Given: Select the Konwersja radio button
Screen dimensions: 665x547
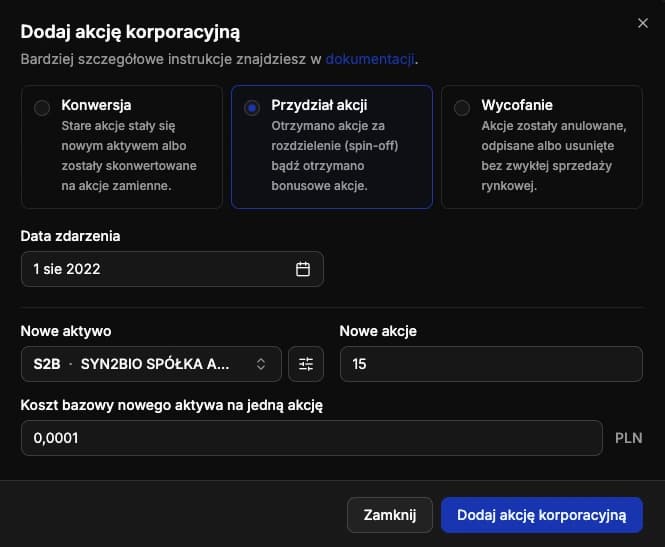Looking at the screenshot, I should [42, 108].
